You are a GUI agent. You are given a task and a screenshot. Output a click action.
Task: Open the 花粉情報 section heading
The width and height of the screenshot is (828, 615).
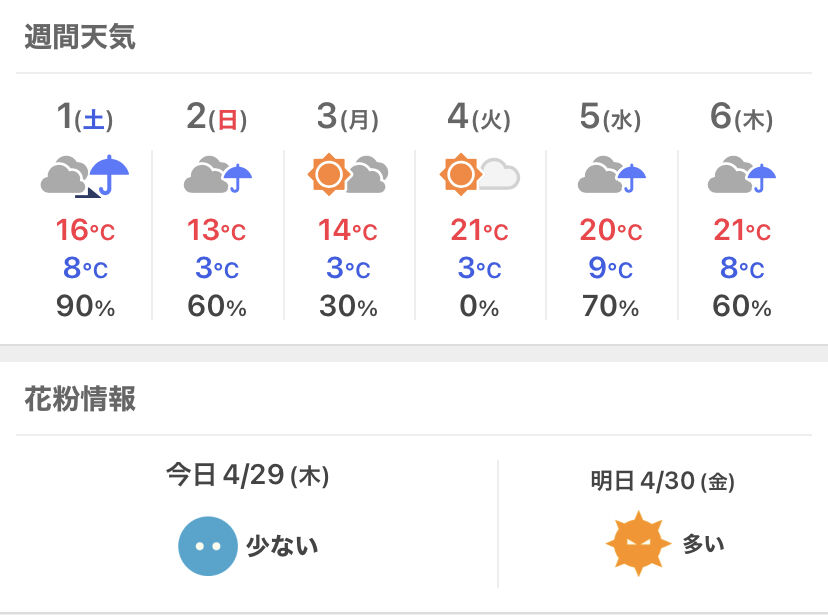[80, 399]
